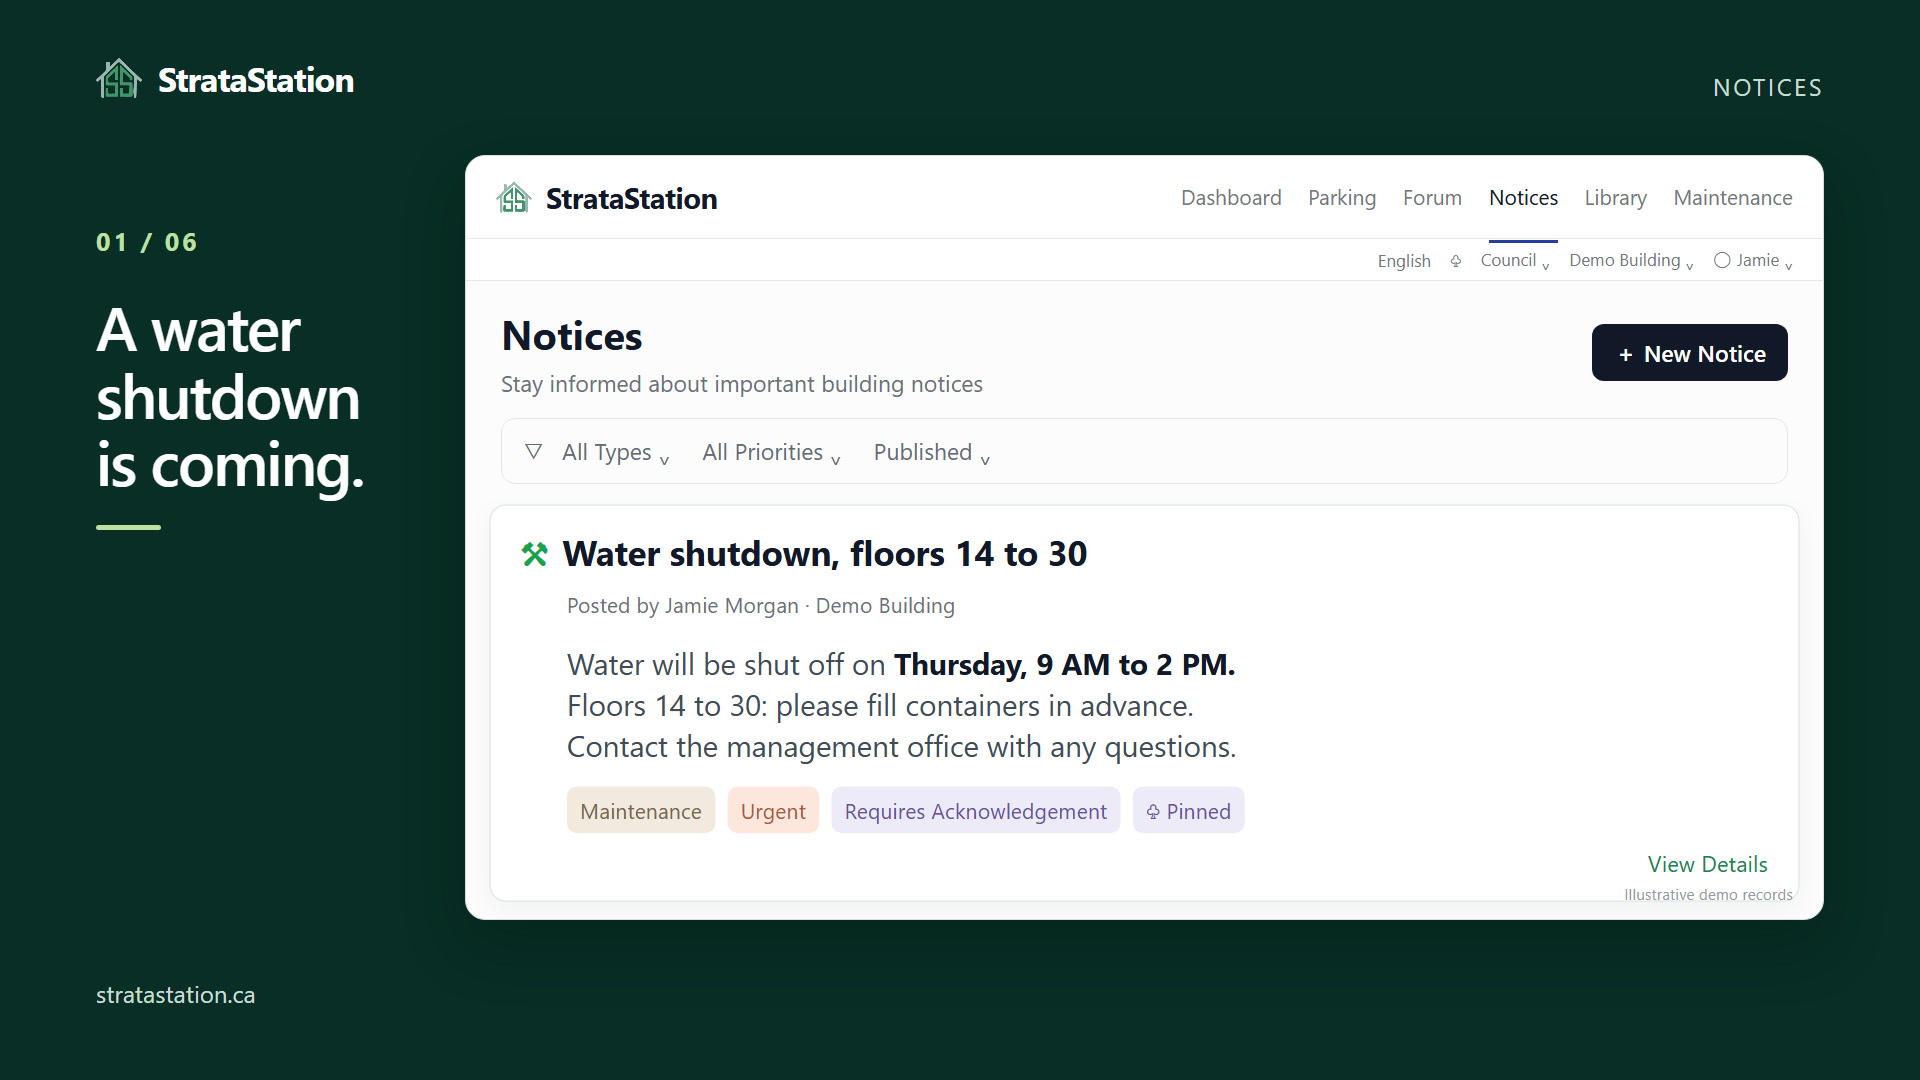This screenshot has width=1920, height=1080.
Task: Open the All Types filter dropdown
Action: pos(615,453)
